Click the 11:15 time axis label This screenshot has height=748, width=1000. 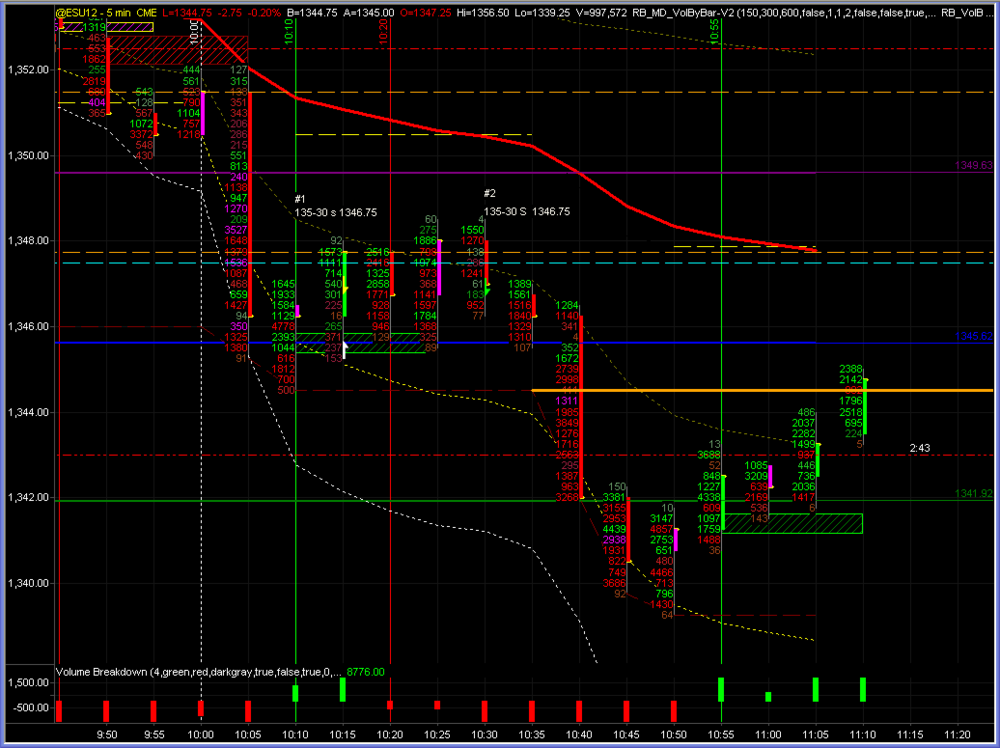910,735
